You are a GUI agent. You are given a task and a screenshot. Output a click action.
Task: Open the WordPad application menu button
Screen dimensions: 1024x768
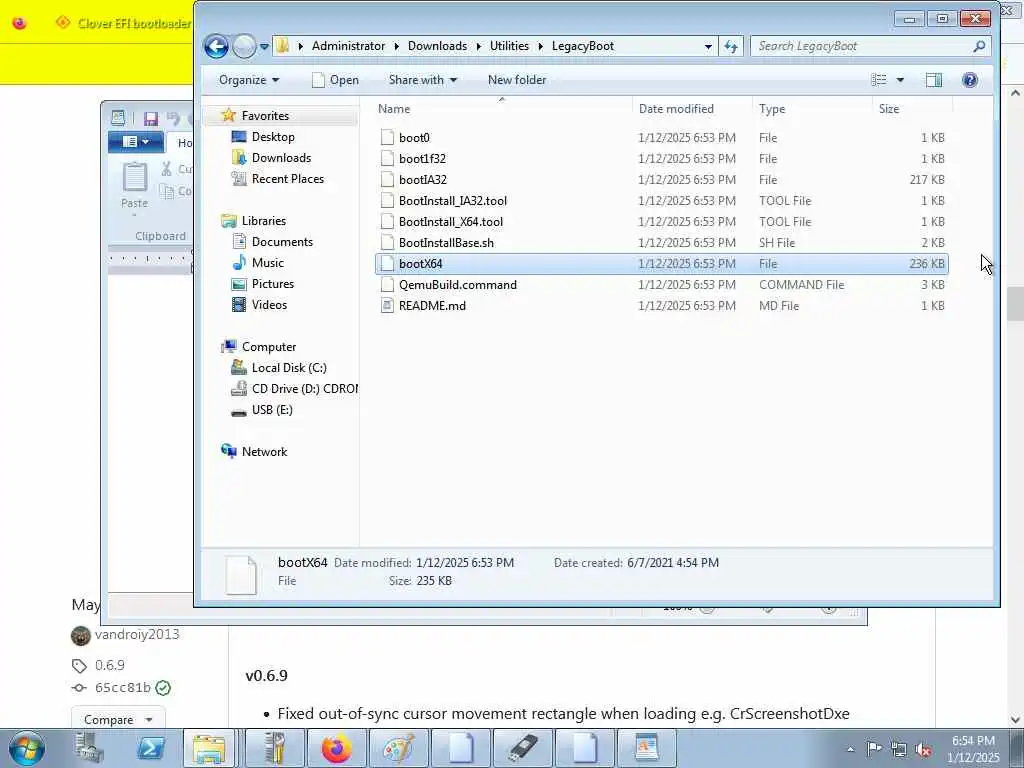[136, 142]
